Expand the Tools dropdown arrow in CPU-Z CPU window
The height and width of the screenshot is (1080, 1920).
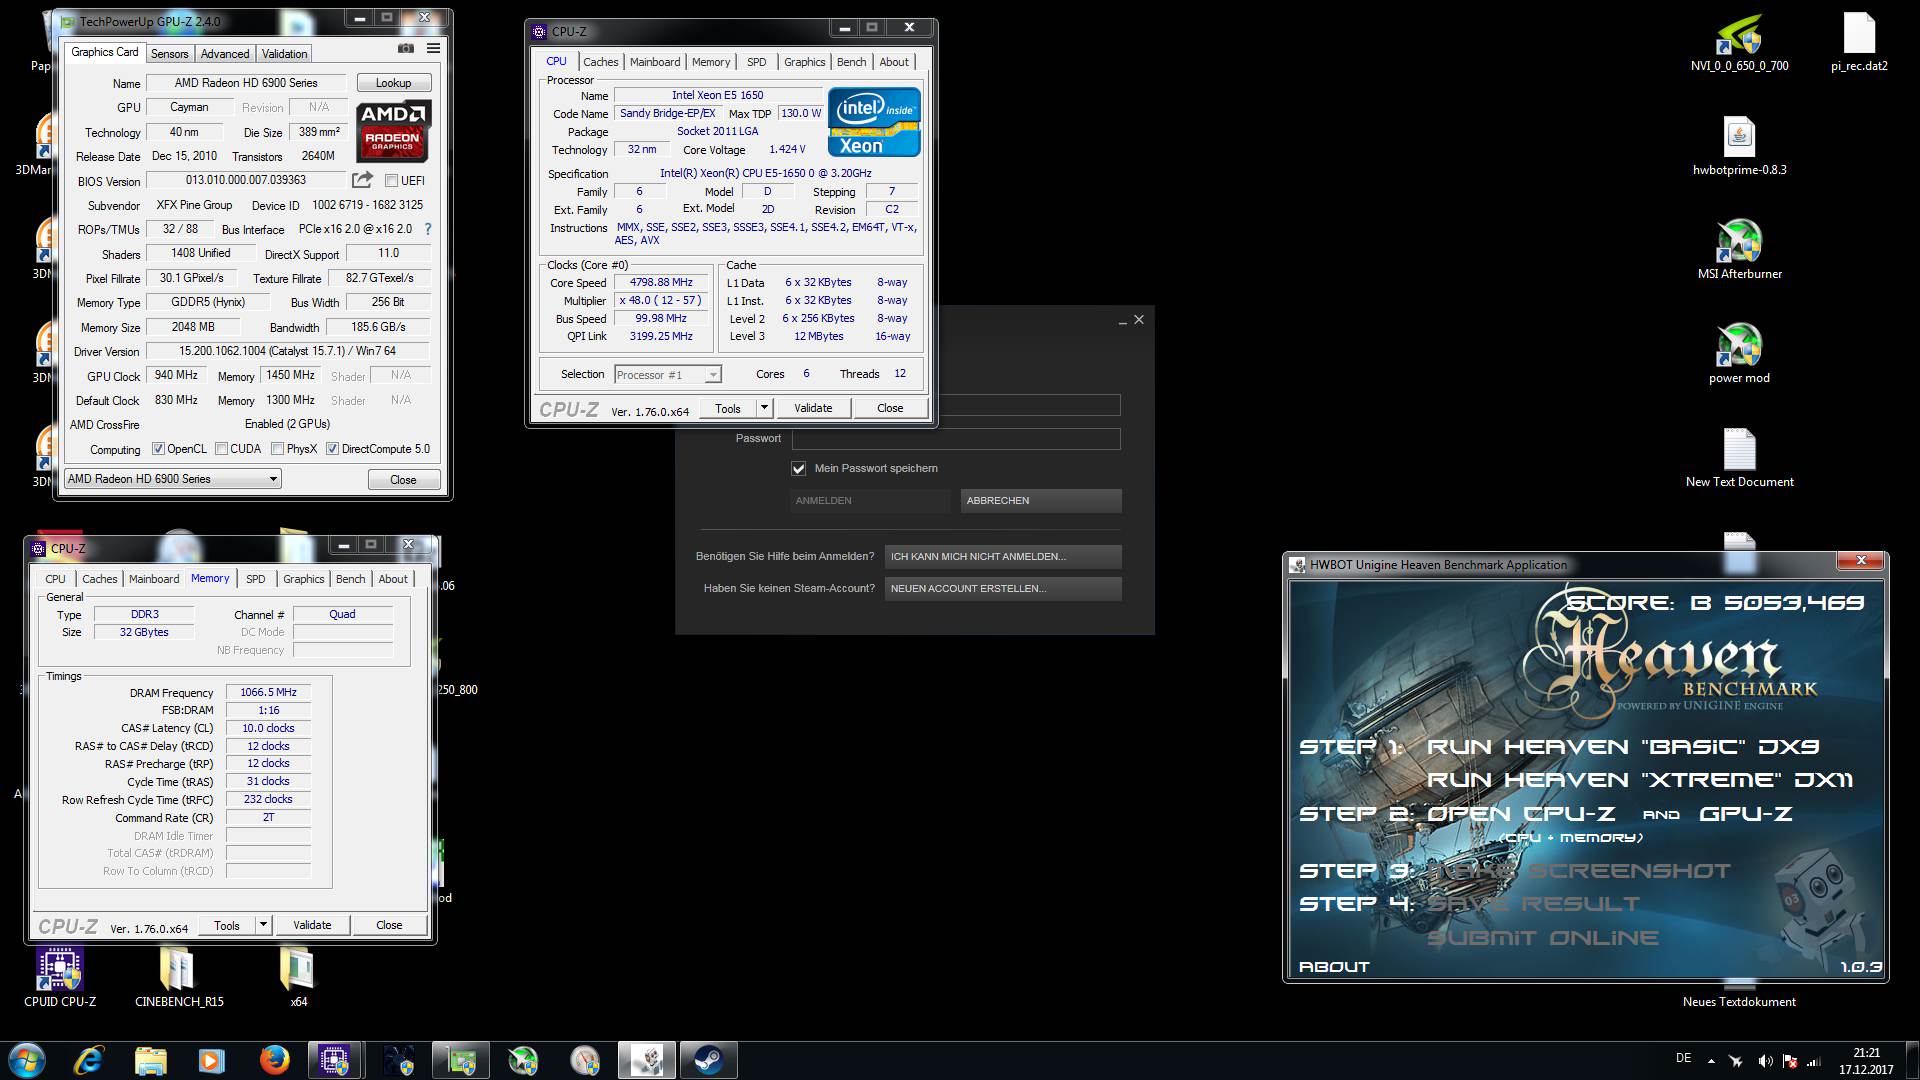pos(764,408)
